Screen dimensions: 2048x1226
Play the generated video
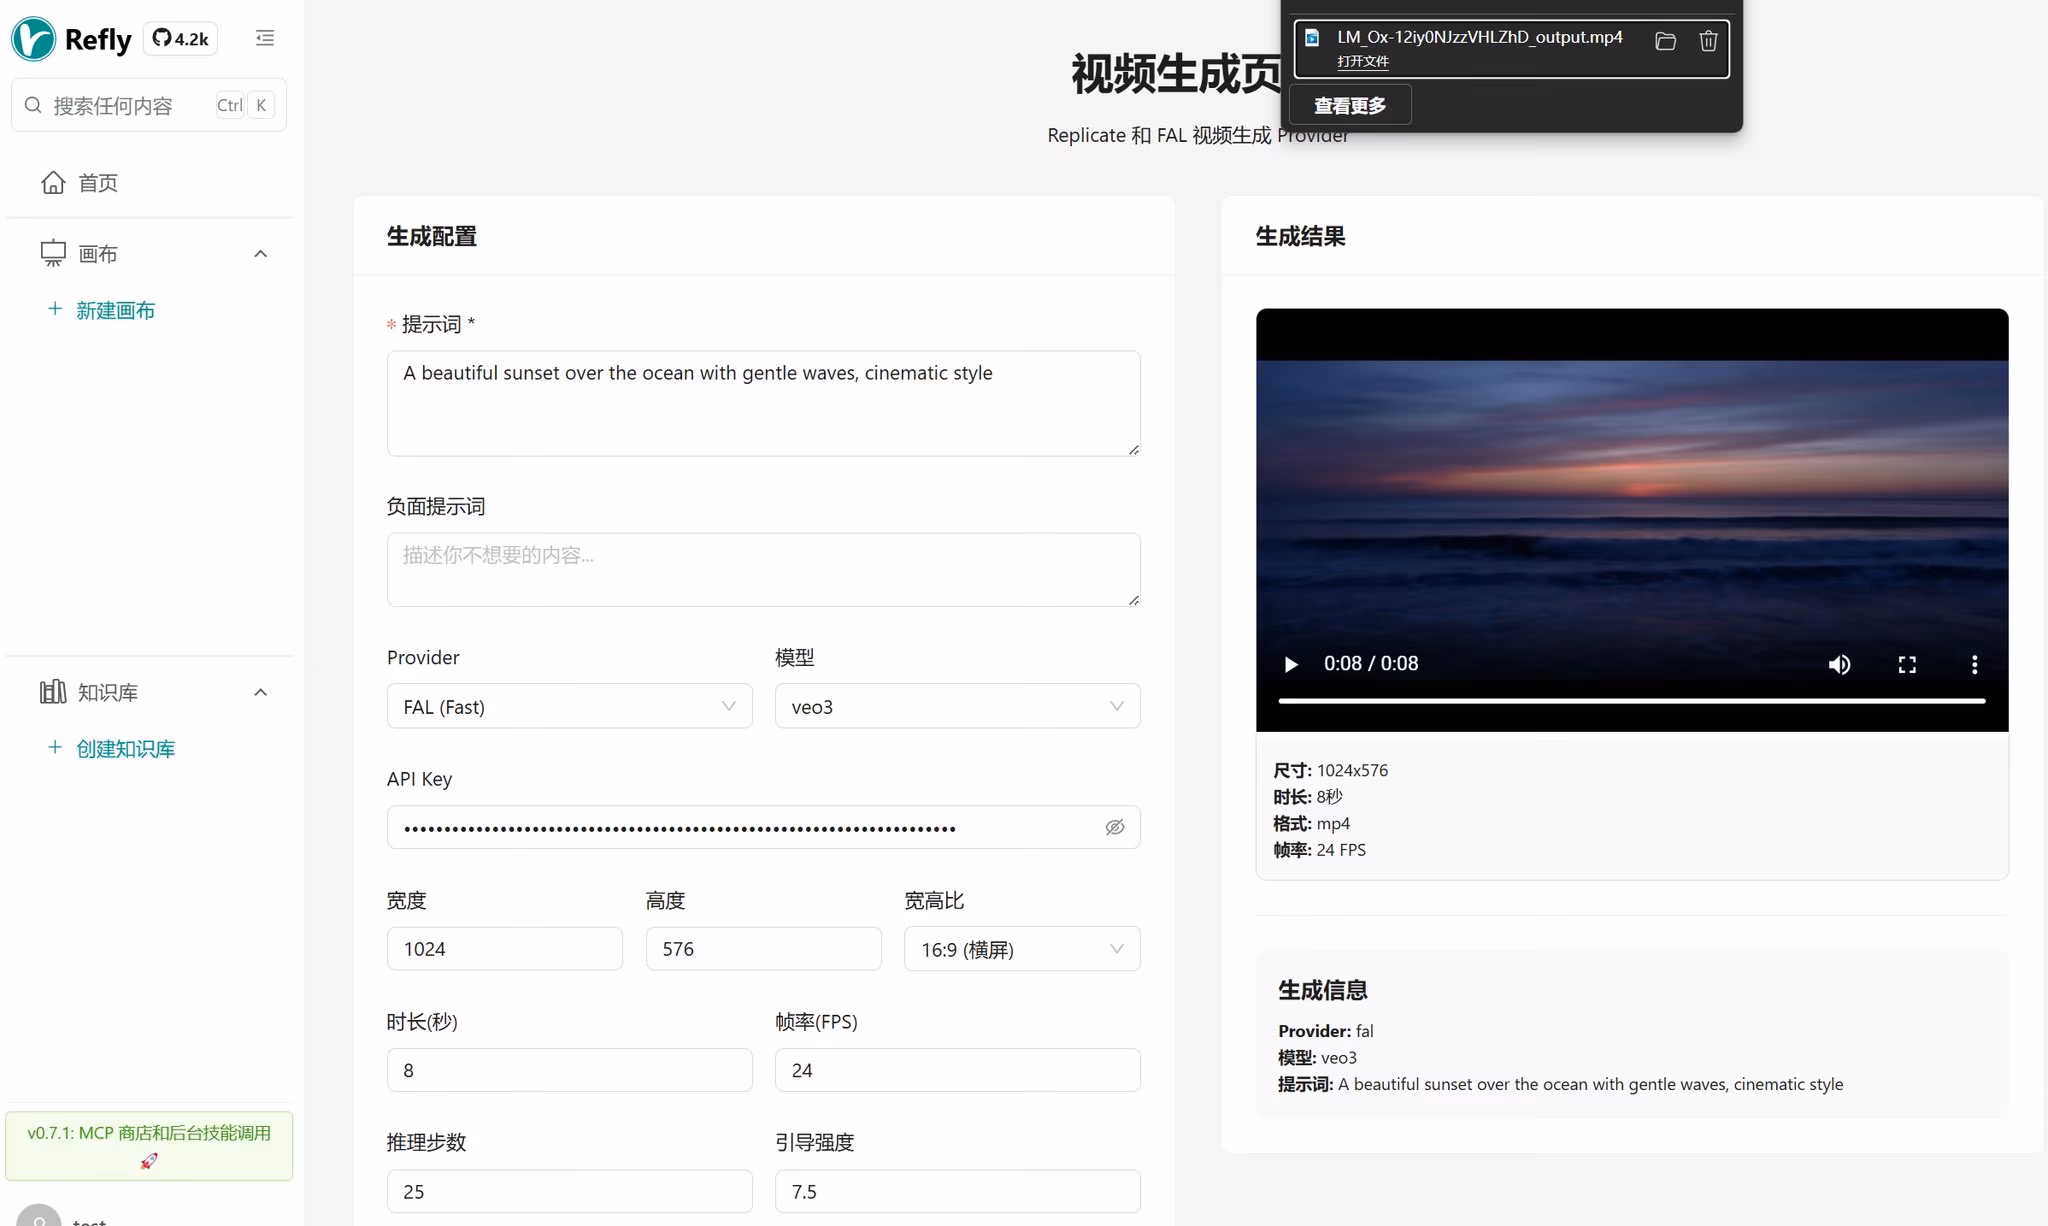(x=1291, y=664)
